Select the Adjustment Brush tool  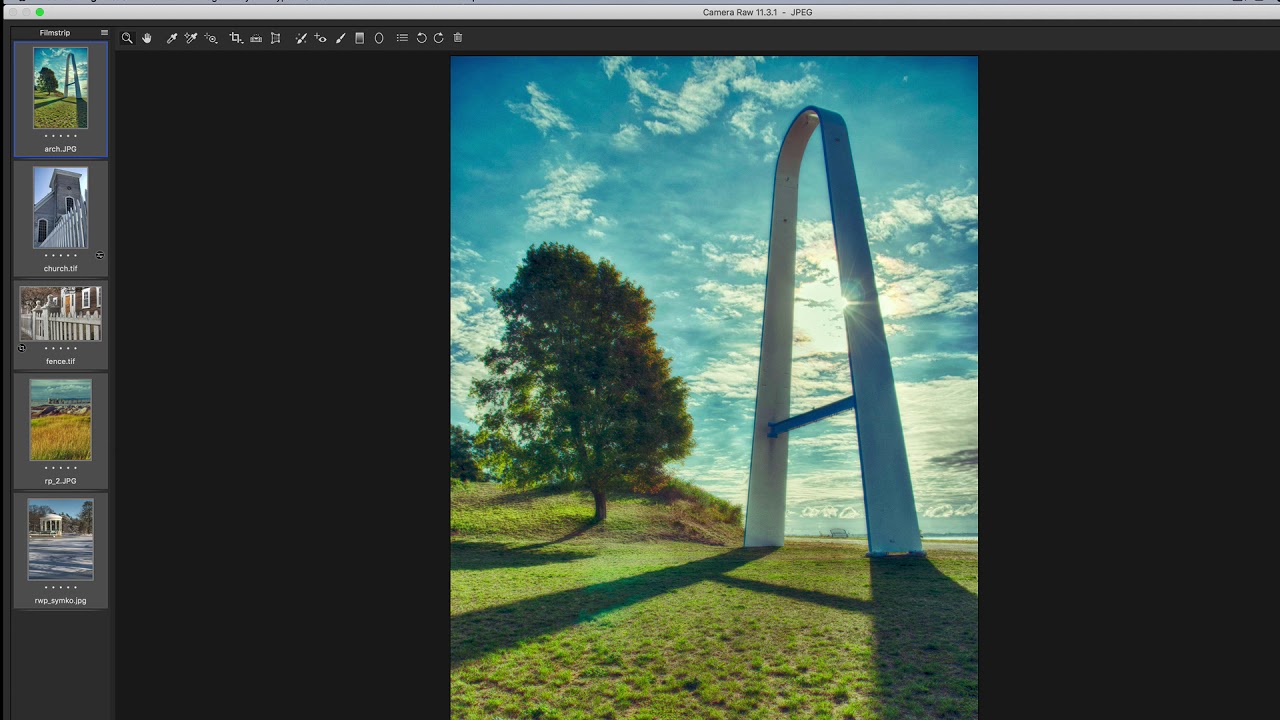[340, 38]
